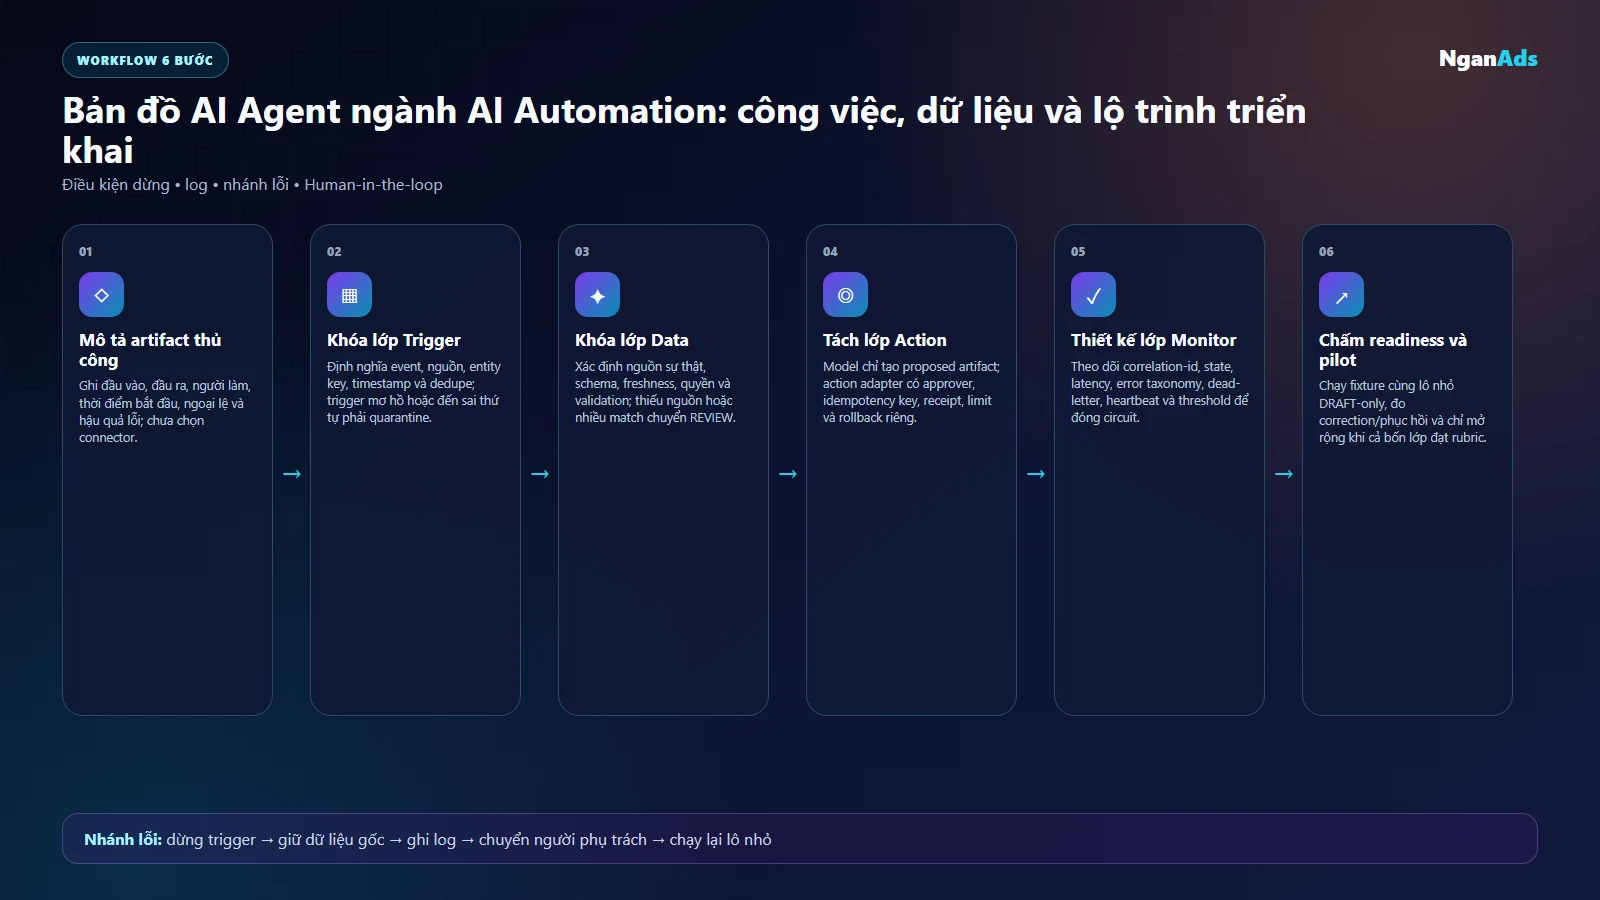Click the grid icon above Khóa lớp Trigger
1600x900 pixels.
click(349, 295)
